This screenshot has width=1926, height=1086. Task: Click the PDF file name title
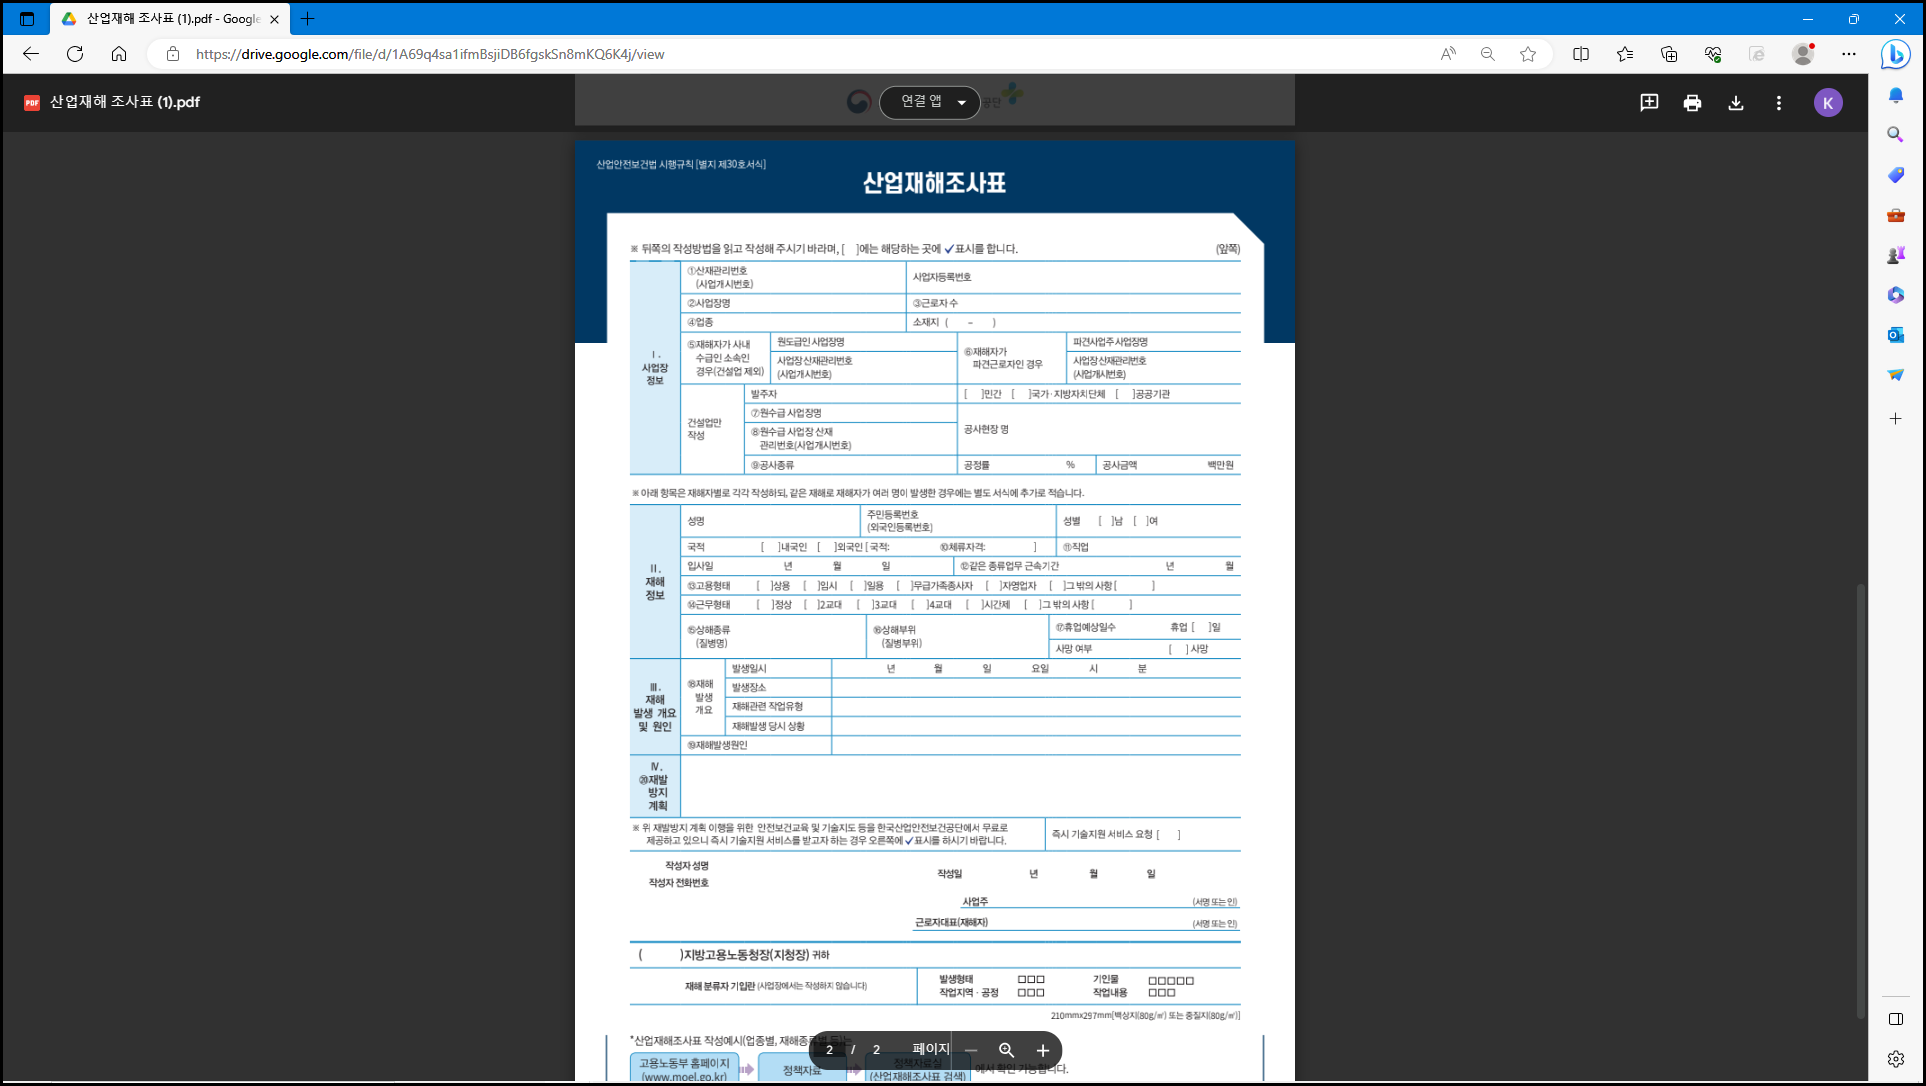click(x=125, y=102)
